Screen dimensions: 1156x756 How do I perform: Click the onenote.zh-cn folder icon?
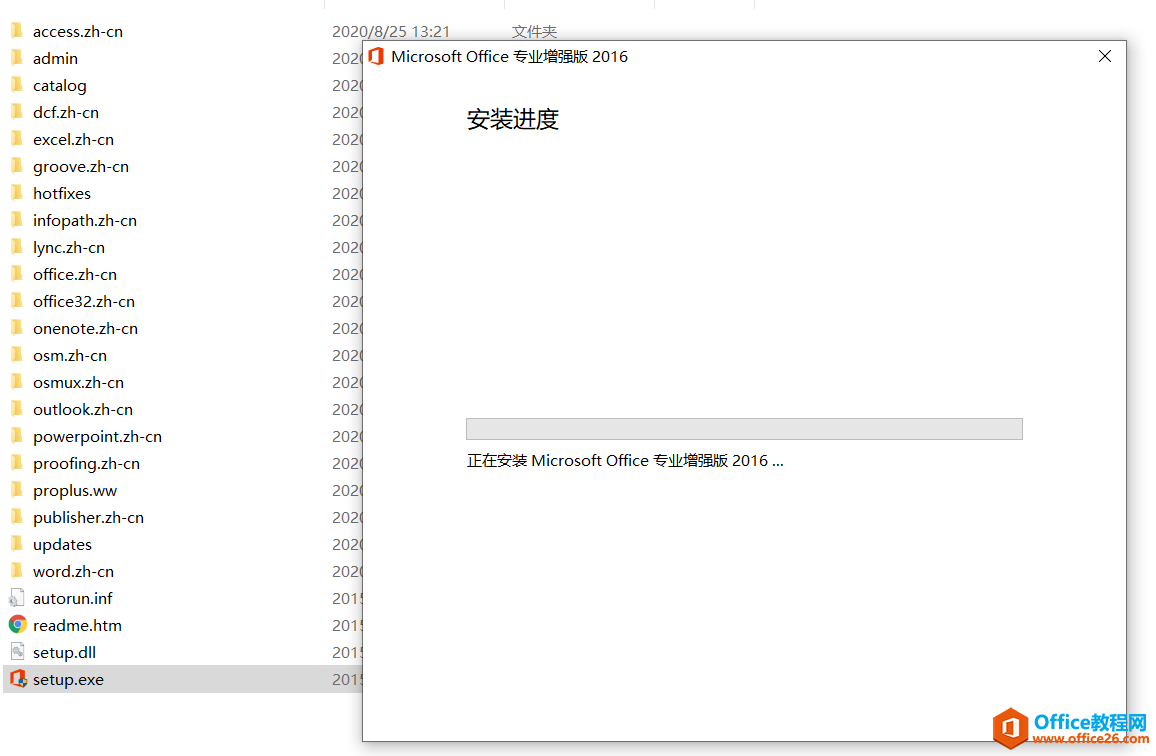tap(17, 327)
